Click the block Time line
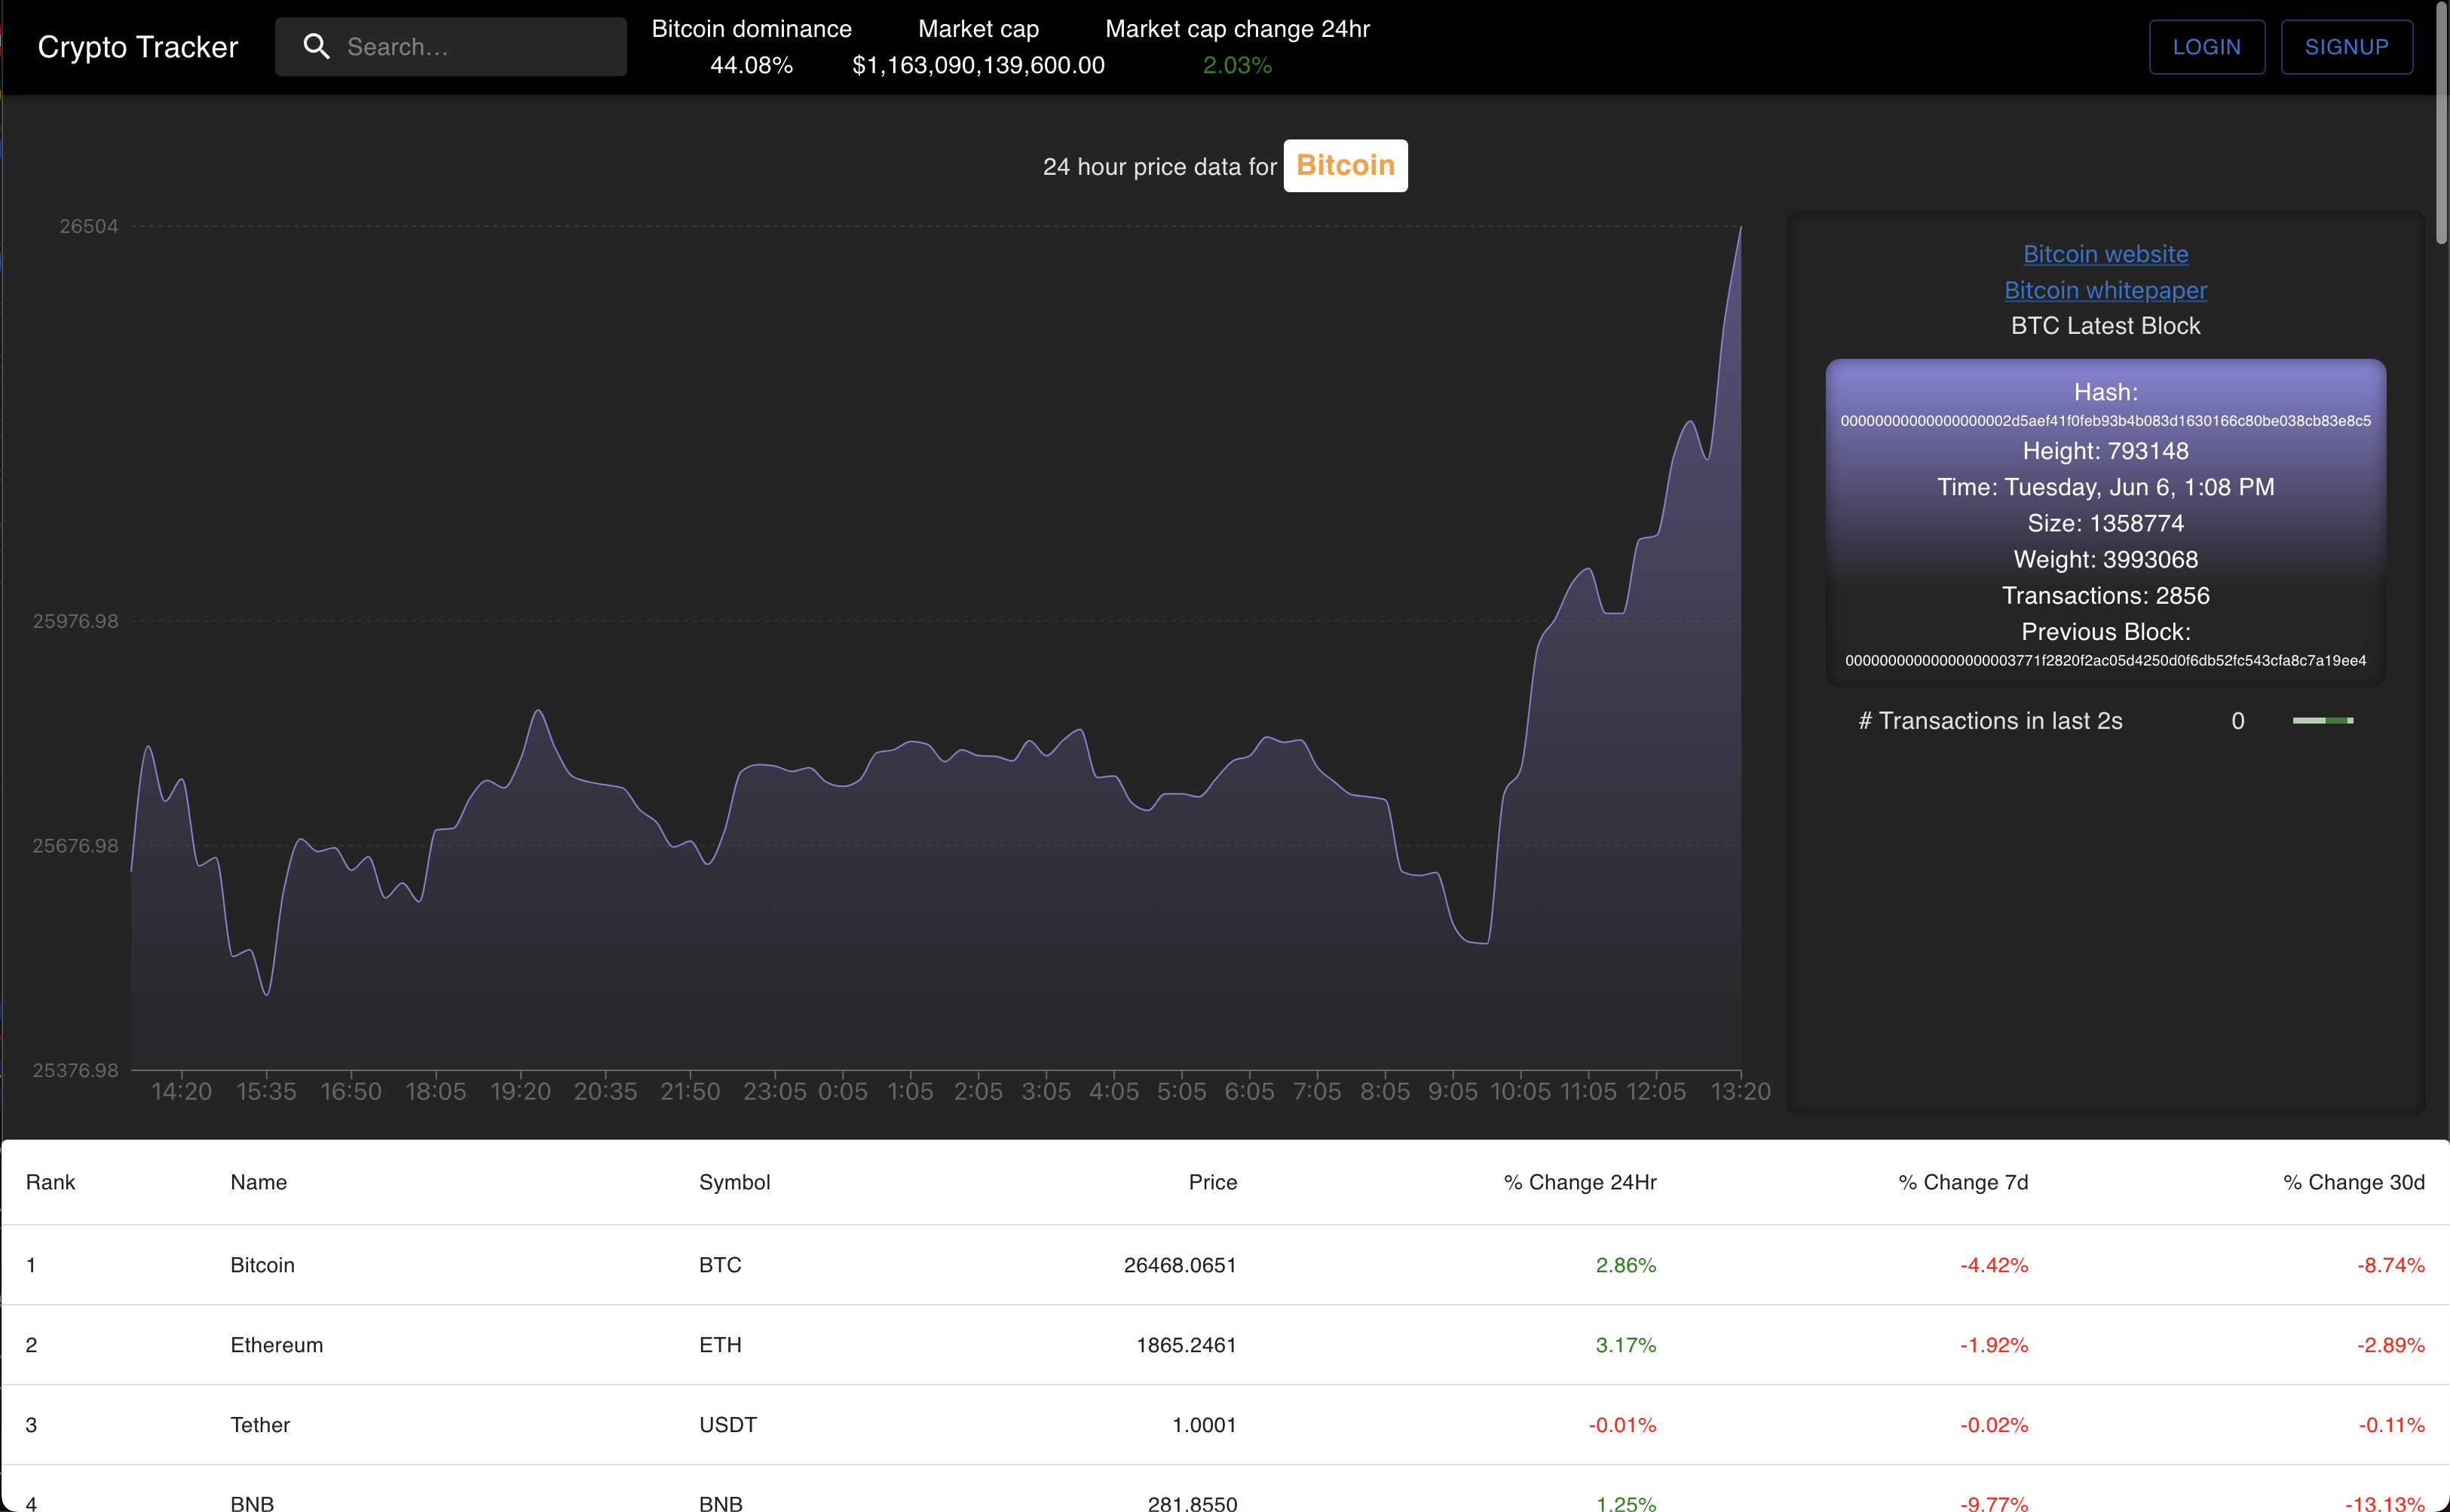The width and height of the screenshot is (2450, 1512). point(2105,487)
